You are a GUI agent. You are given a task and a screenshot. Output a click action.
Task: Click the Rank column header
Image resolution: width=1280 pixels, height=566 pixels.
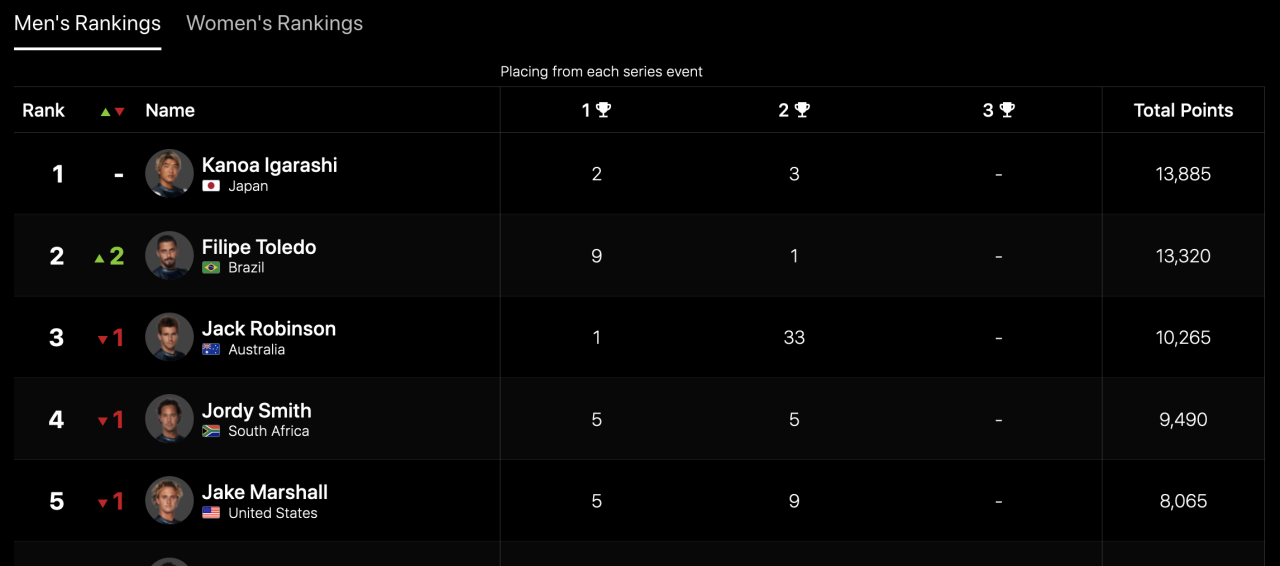point(44,110)
